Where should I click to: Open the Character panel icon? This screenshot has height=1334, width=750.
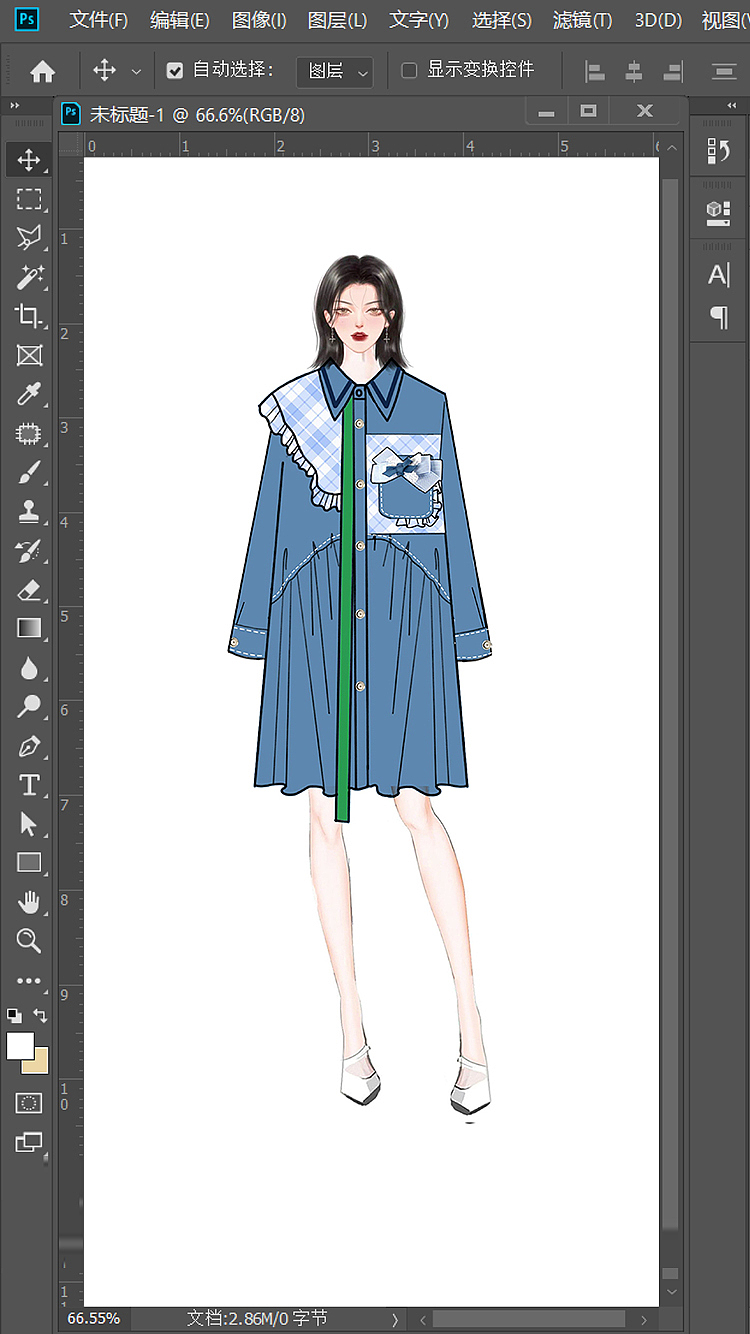tap(719, 275)
